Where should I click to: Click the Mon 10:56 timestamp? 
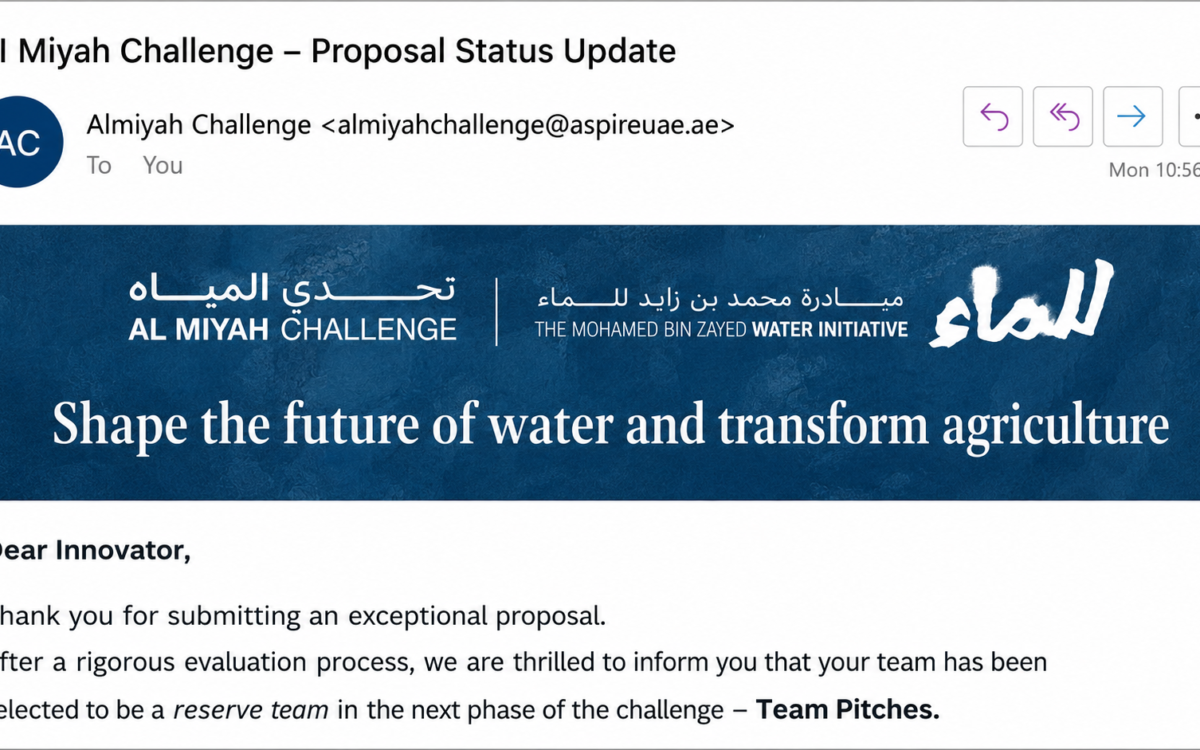pyautogui.click(x=1154, y=170)
